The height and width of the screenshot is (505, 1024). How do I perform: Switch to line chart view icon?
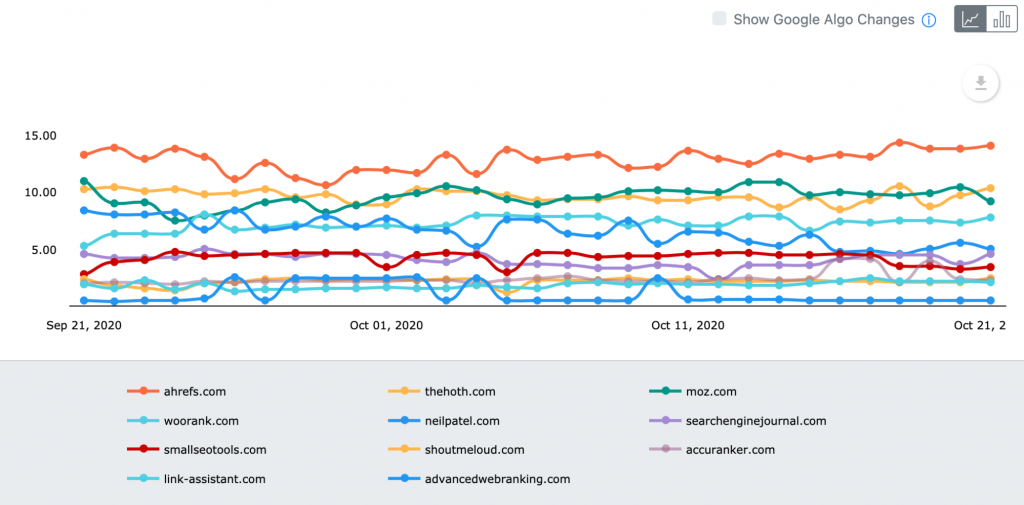point(970,19)
